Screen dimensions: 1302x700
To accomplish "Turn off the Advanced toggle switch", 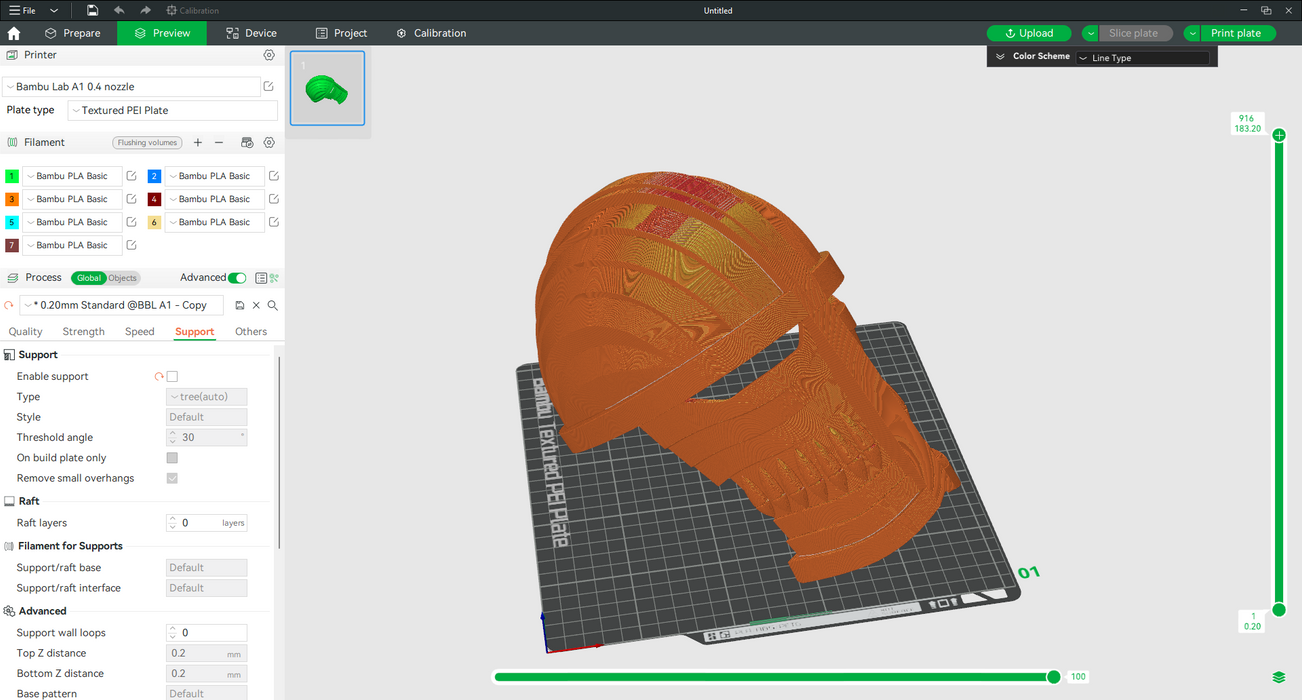I will (x=237, y=278).
